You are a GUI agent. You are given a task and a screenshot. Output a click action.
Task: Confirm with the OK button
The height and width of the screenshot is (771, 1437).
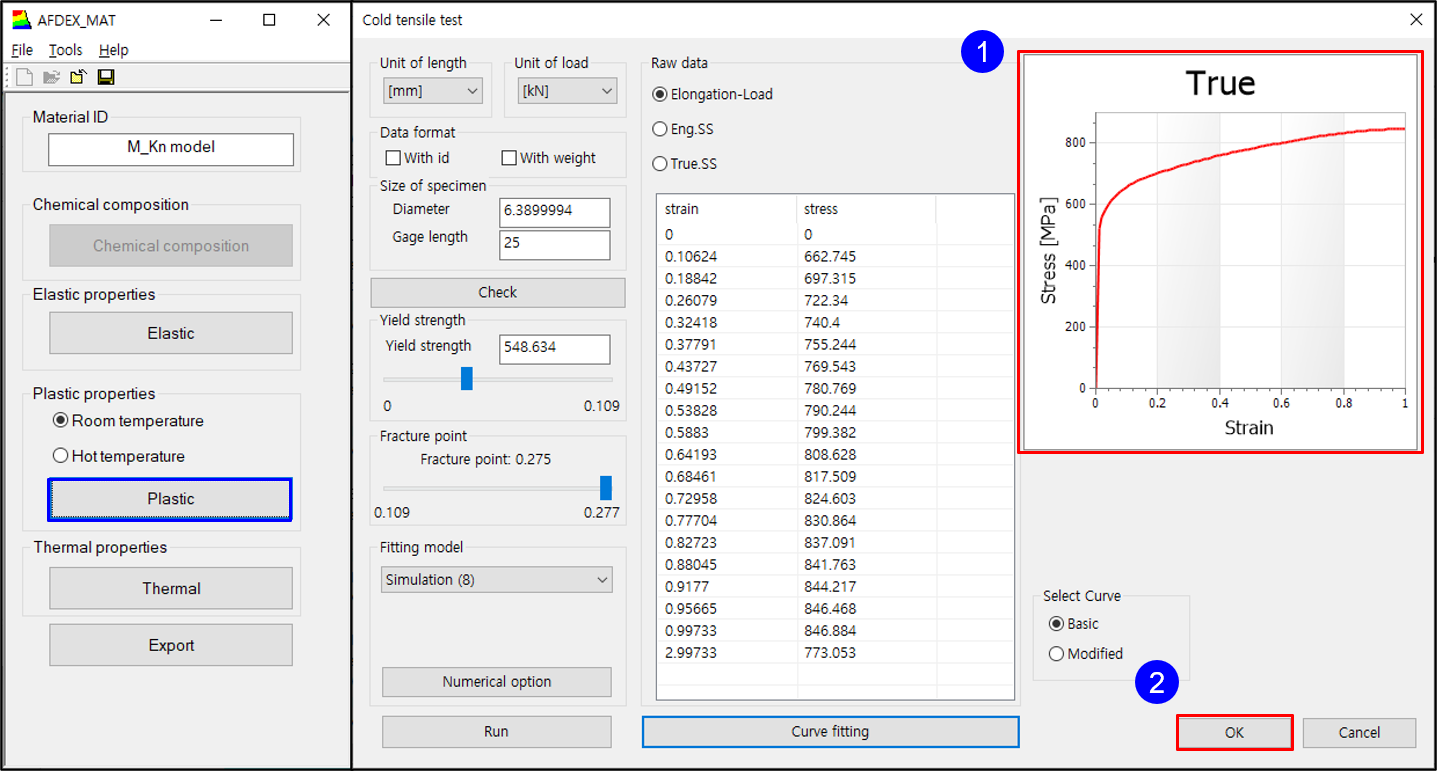(1235, 733)
